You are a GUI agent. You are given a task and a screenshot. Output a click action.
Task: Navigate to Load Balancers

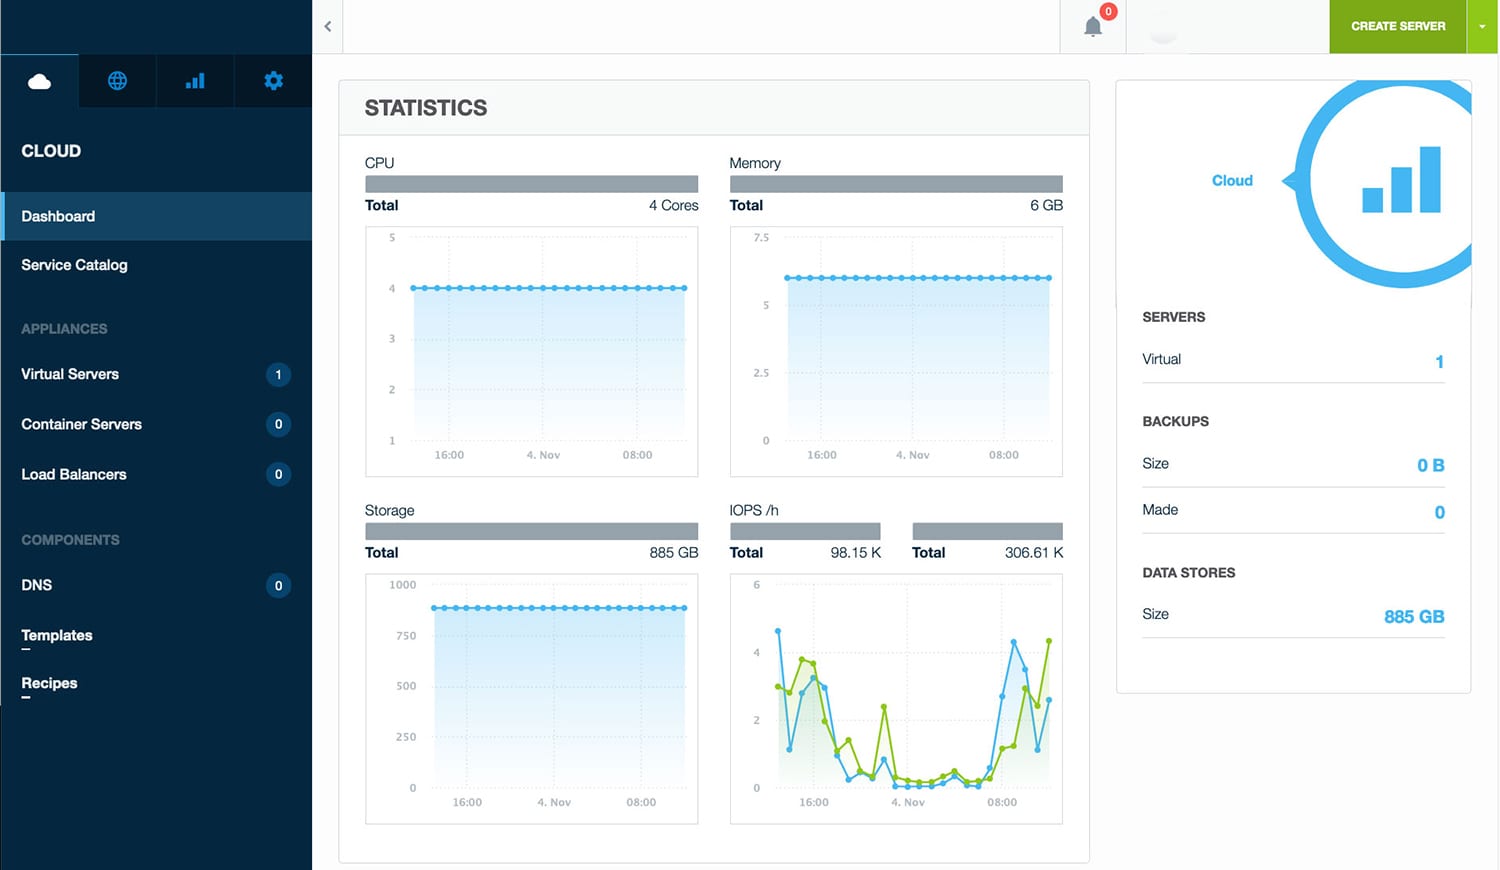74,474
